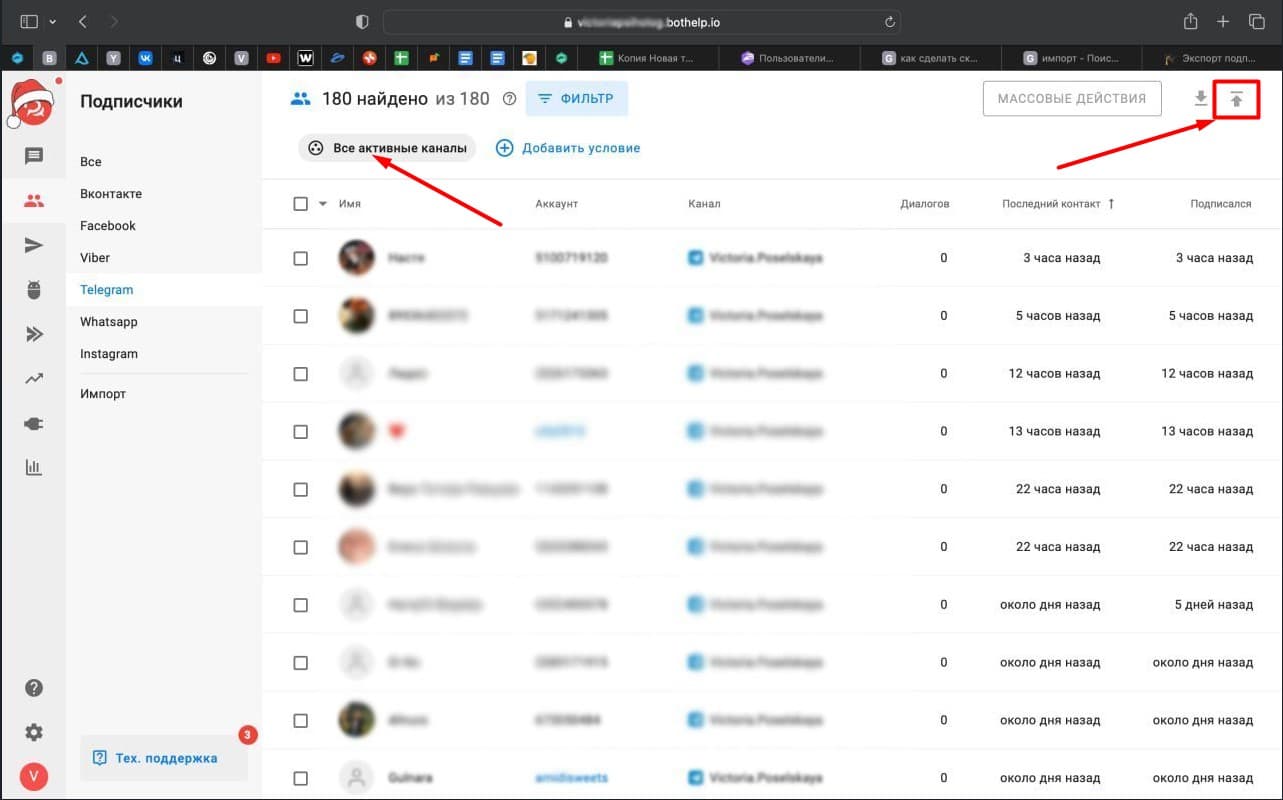Open the Импорт section in left menu
1283x800 pixels.
click(103, 394)
